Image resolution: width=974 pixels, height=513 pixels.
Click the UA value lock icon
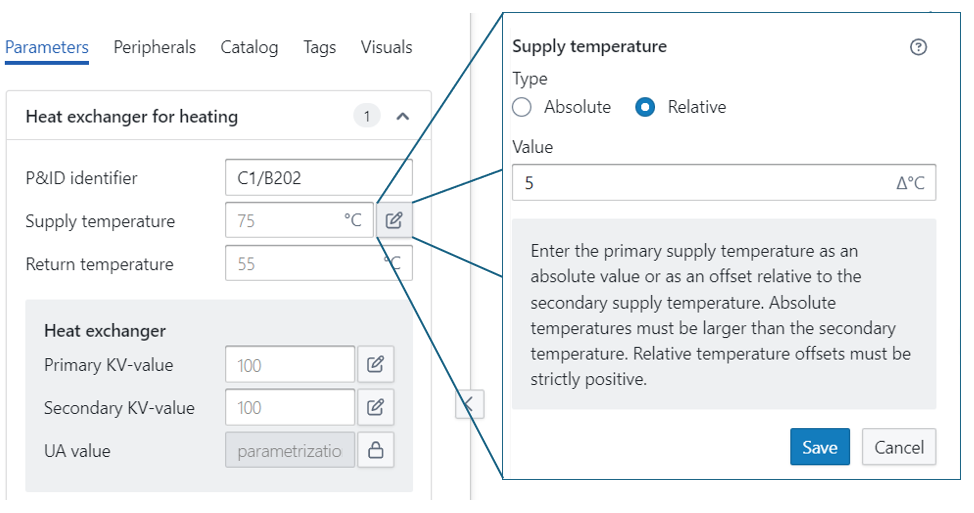[376, 451]
